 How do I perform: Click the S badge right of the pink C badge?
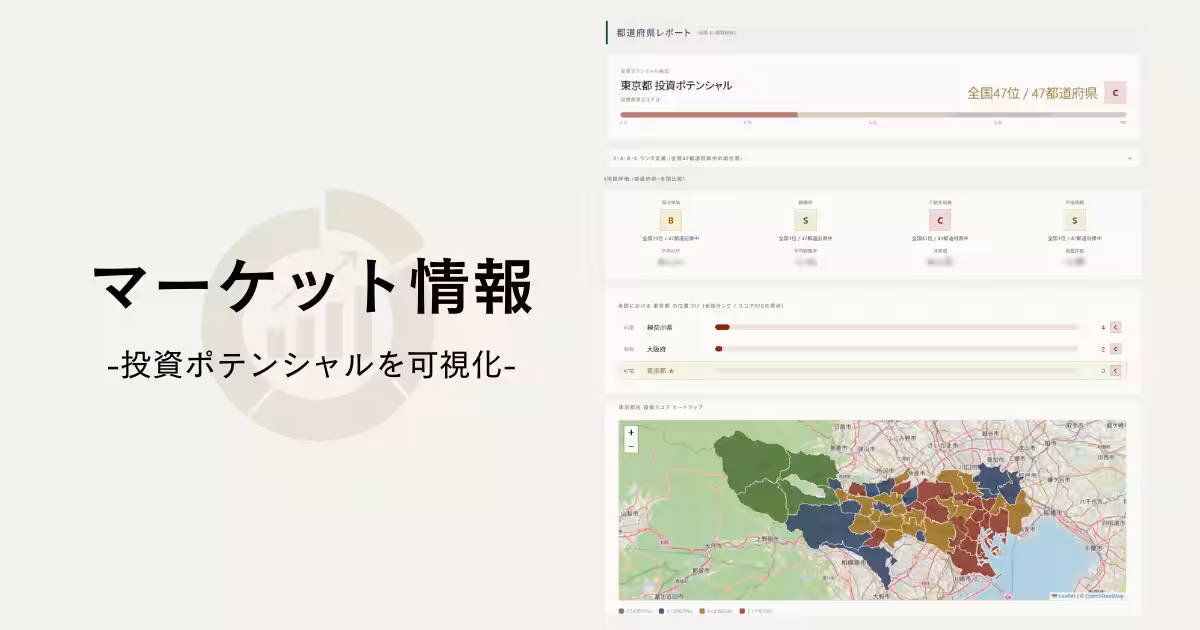1075,220
